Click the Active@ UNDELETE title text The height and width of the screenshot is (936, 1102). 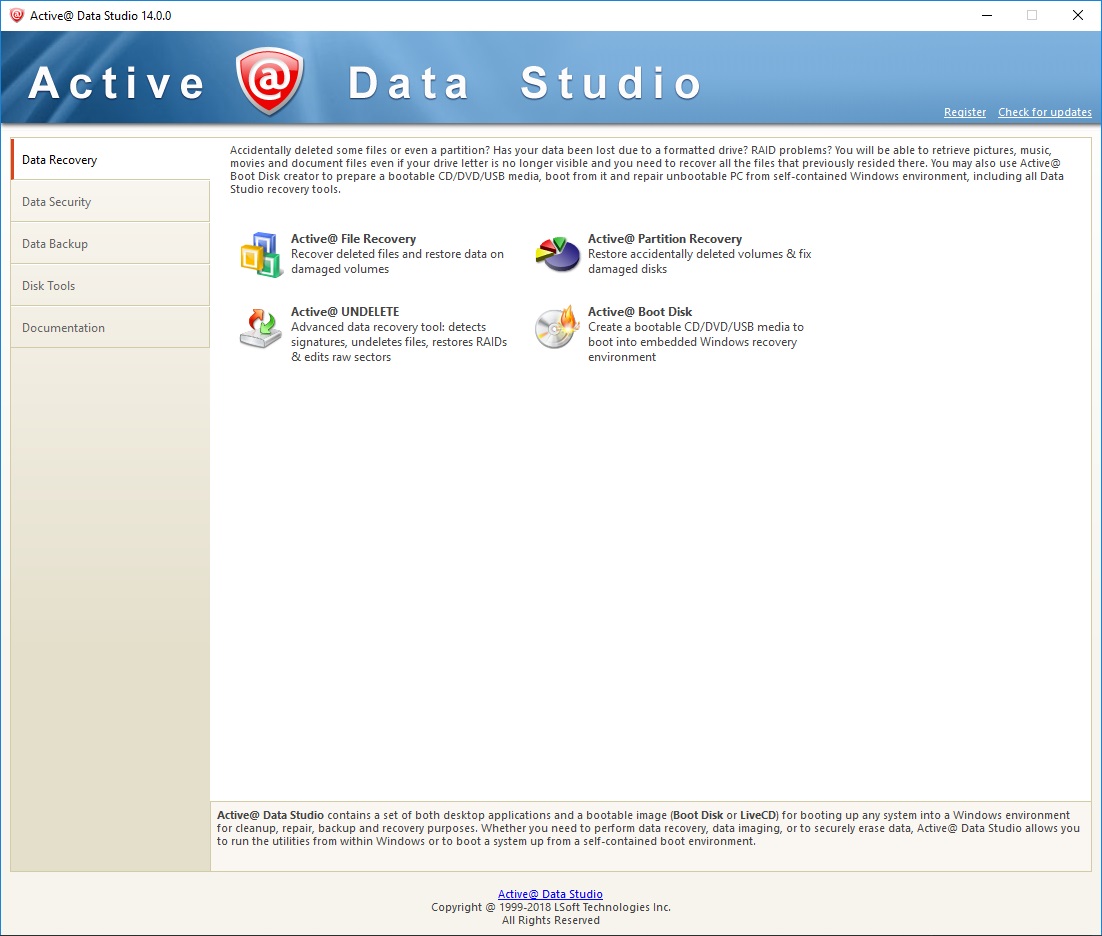[344, 312]
